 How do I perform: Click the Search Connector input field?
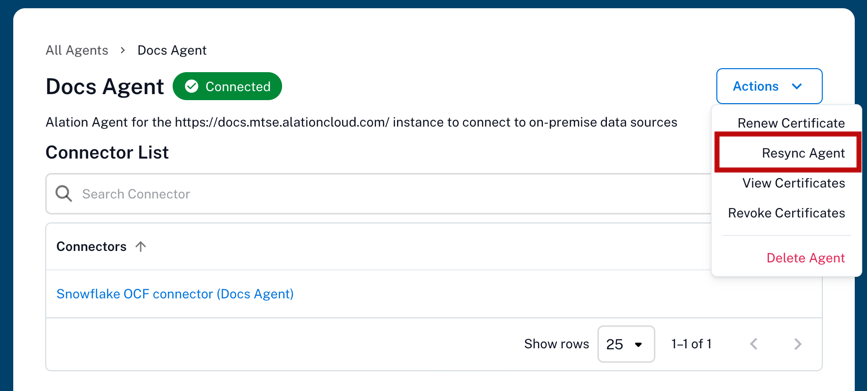(379, 194)
